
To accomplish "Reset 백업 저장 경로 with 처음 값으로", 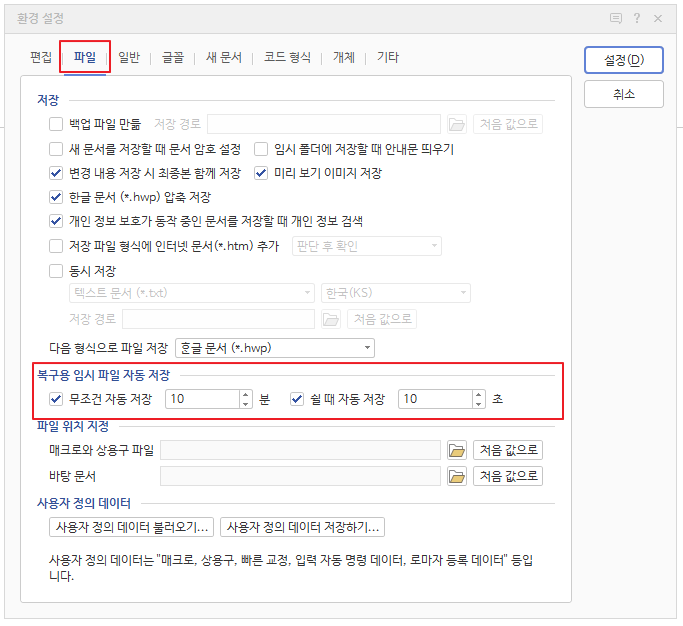I will [508, 124].
